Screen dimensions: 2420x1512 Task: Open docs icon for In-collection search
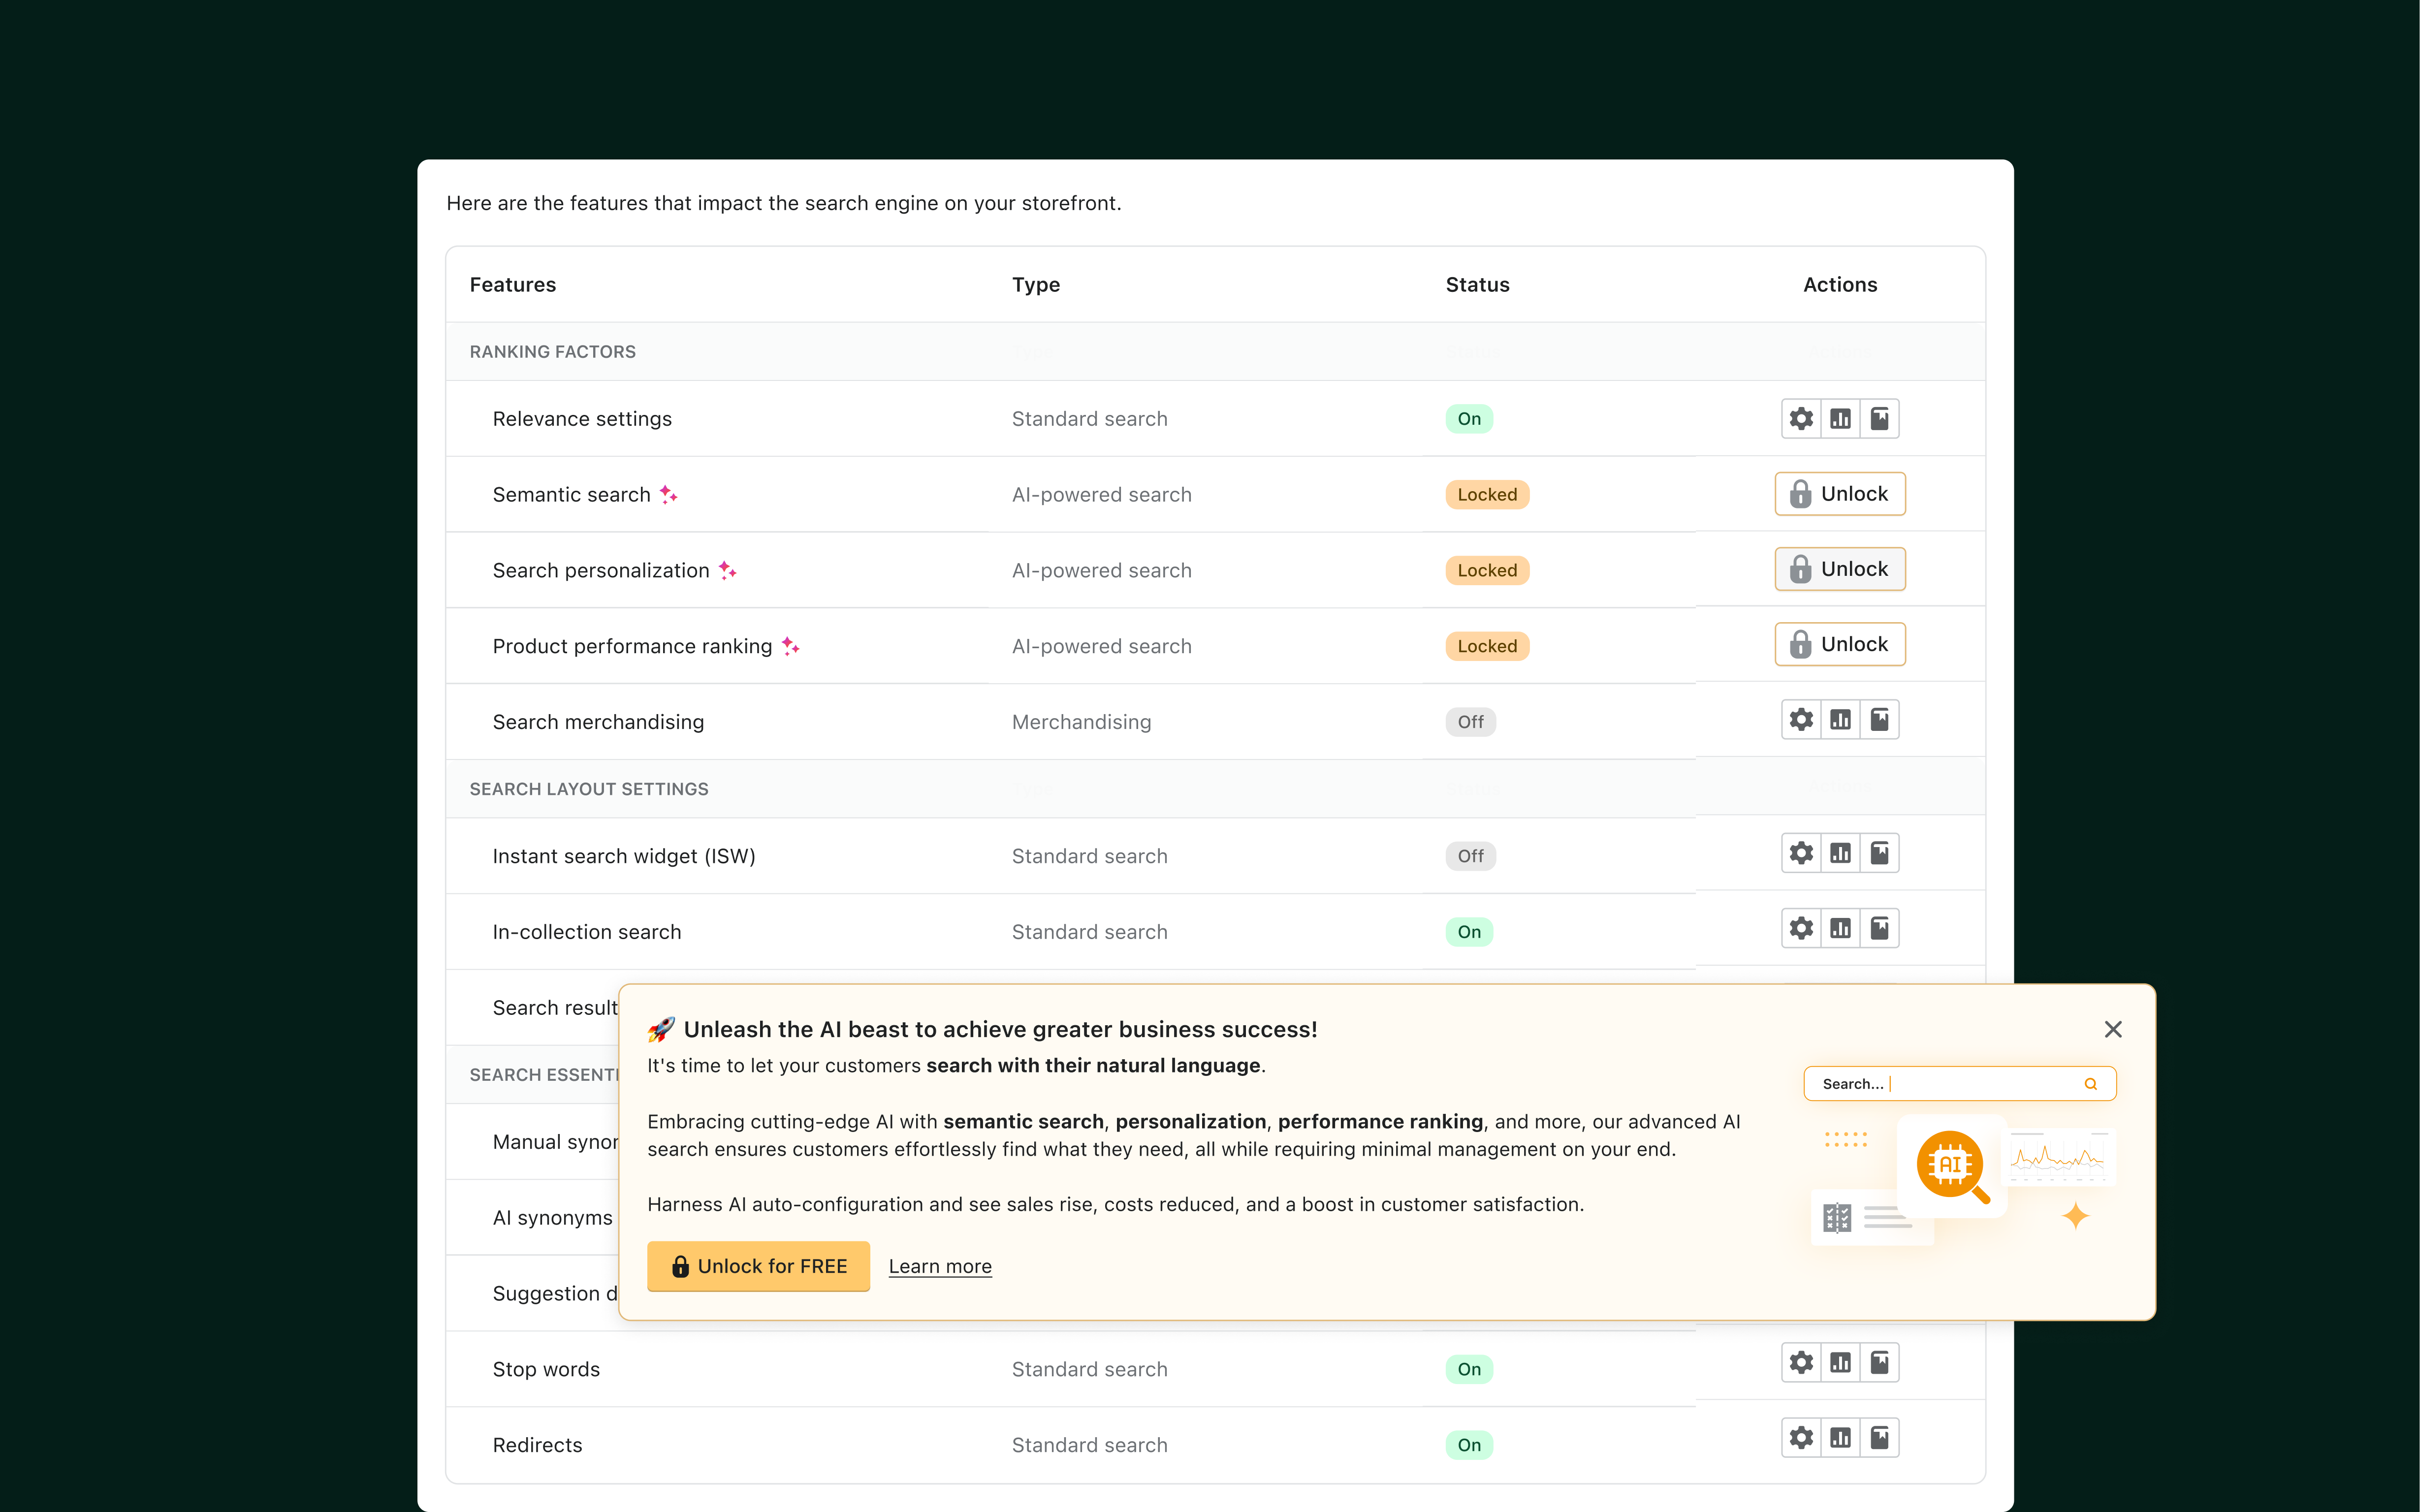(x=1879, y=929)
